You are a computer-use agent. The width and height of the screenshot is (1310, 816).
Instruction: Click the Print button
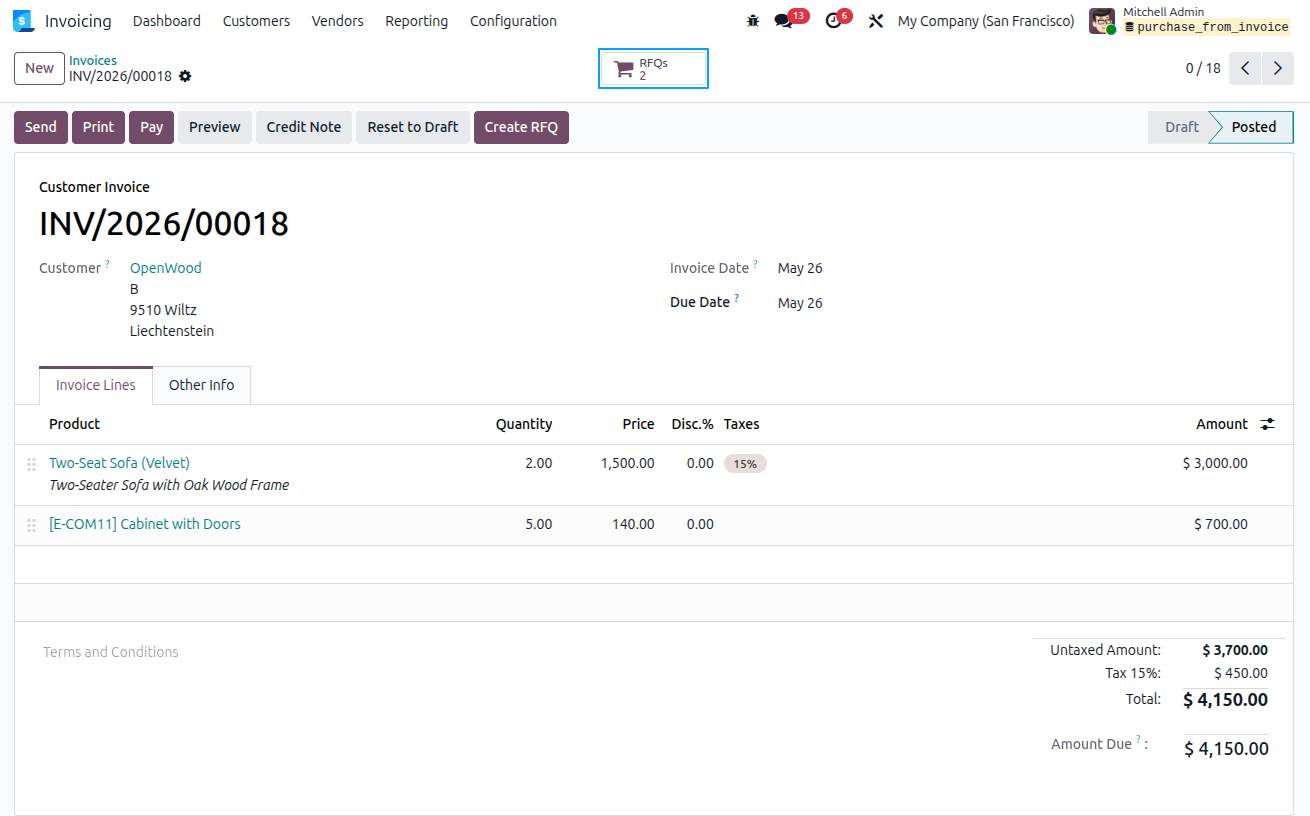98,127
